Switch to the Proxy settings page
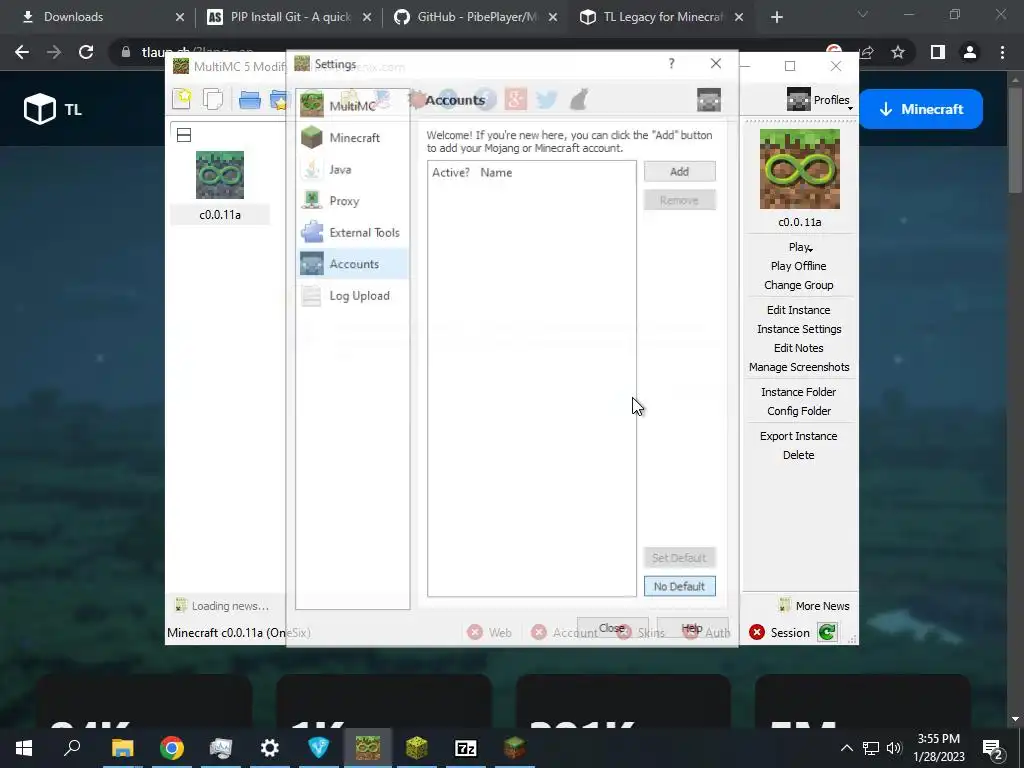This screenshot has width=1024, height=768. 353,201
